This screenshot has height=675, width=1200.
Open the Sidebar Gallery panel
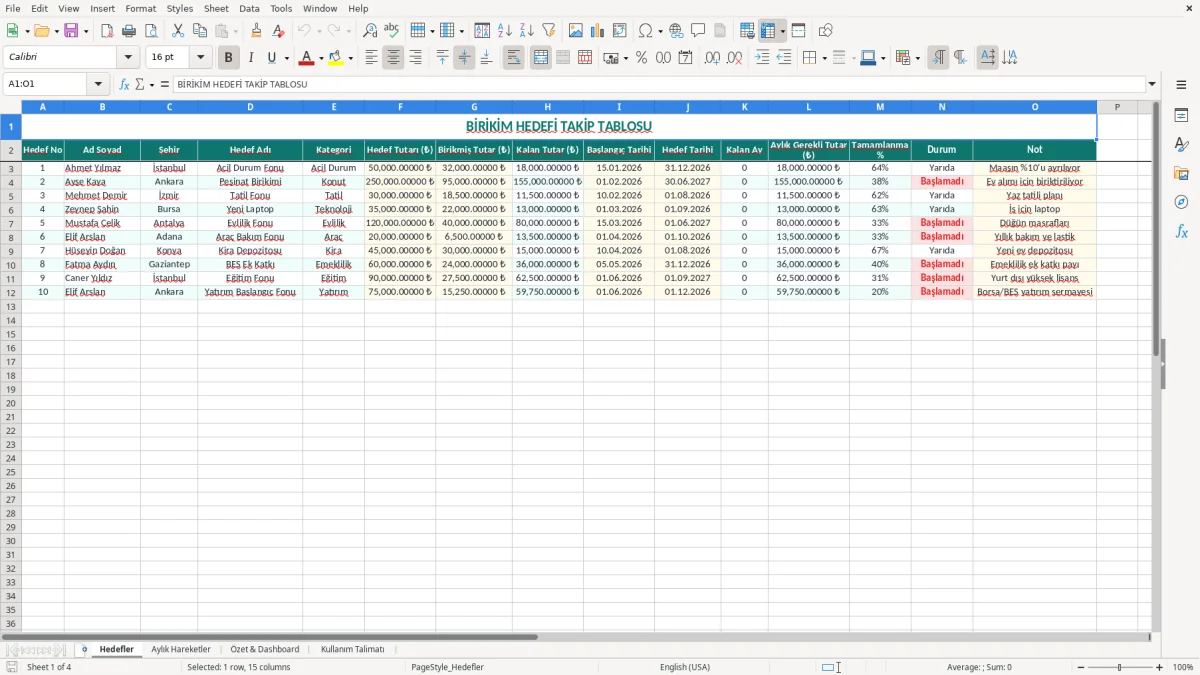[x=1181, y=174]
